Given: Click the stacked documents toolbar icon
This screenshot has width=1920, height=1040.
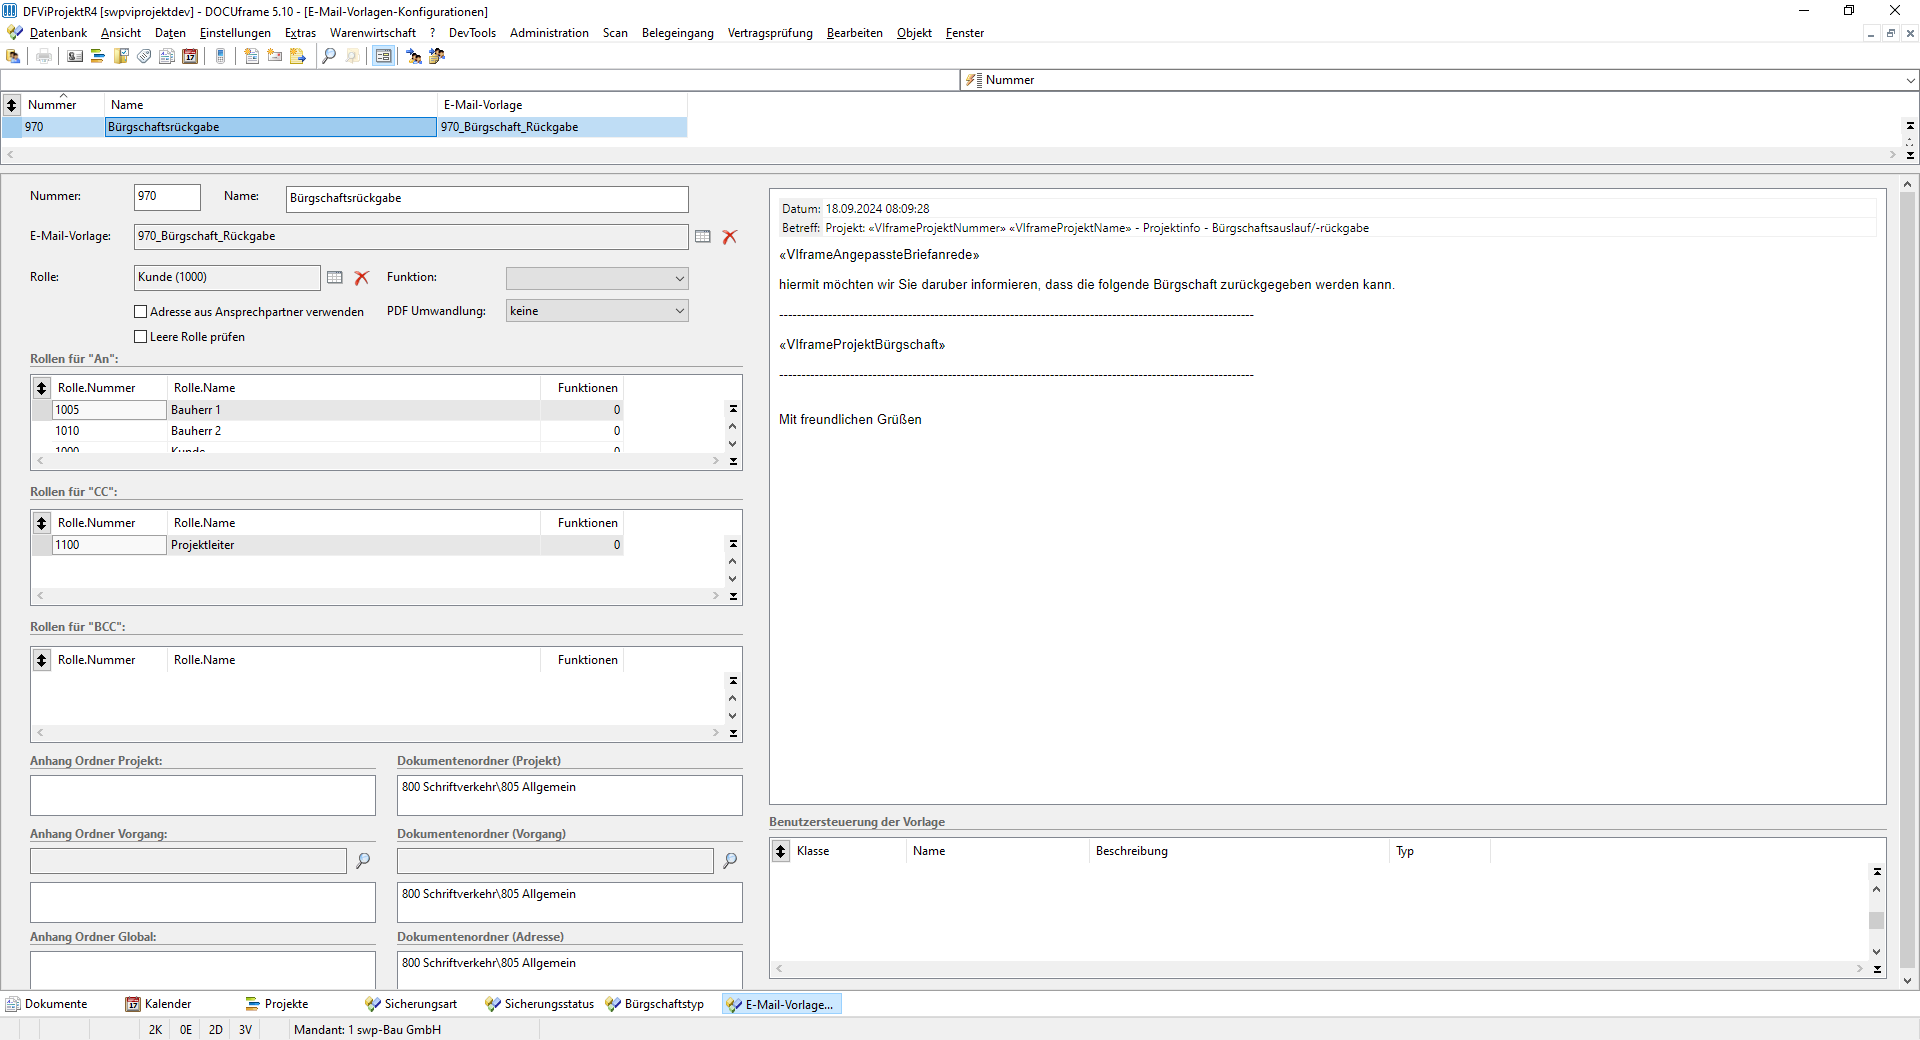Looking at the screenshot, I should coord(167,56).
